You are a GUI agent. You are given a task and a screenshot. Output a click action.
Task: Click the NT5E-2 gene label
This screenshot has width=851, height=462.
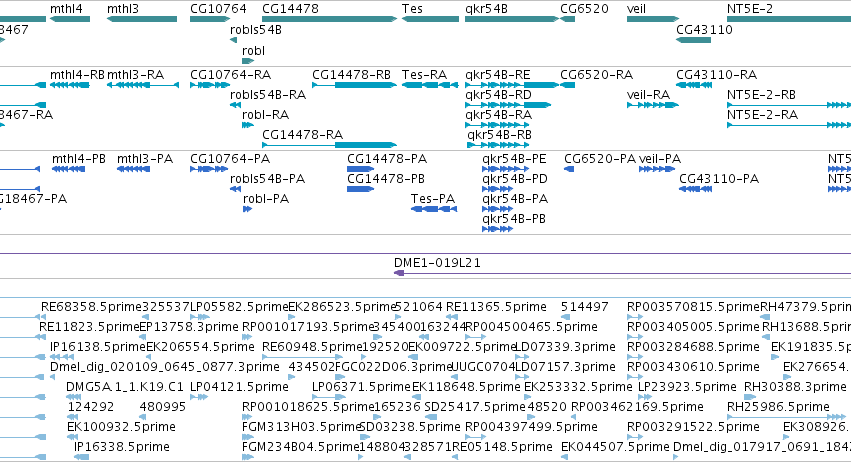(x=750, y=9)
